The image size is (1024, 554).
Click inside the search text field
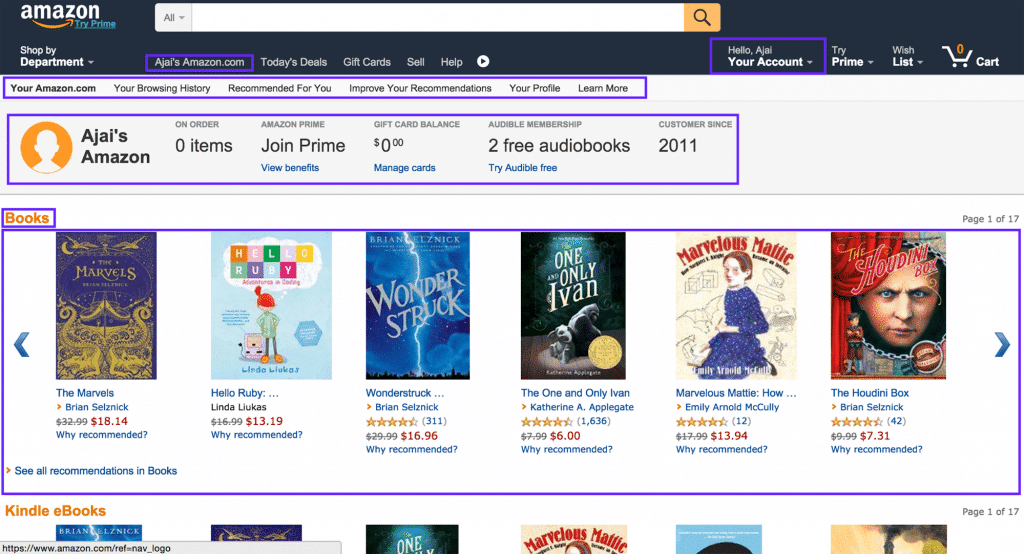pos(437,17)
